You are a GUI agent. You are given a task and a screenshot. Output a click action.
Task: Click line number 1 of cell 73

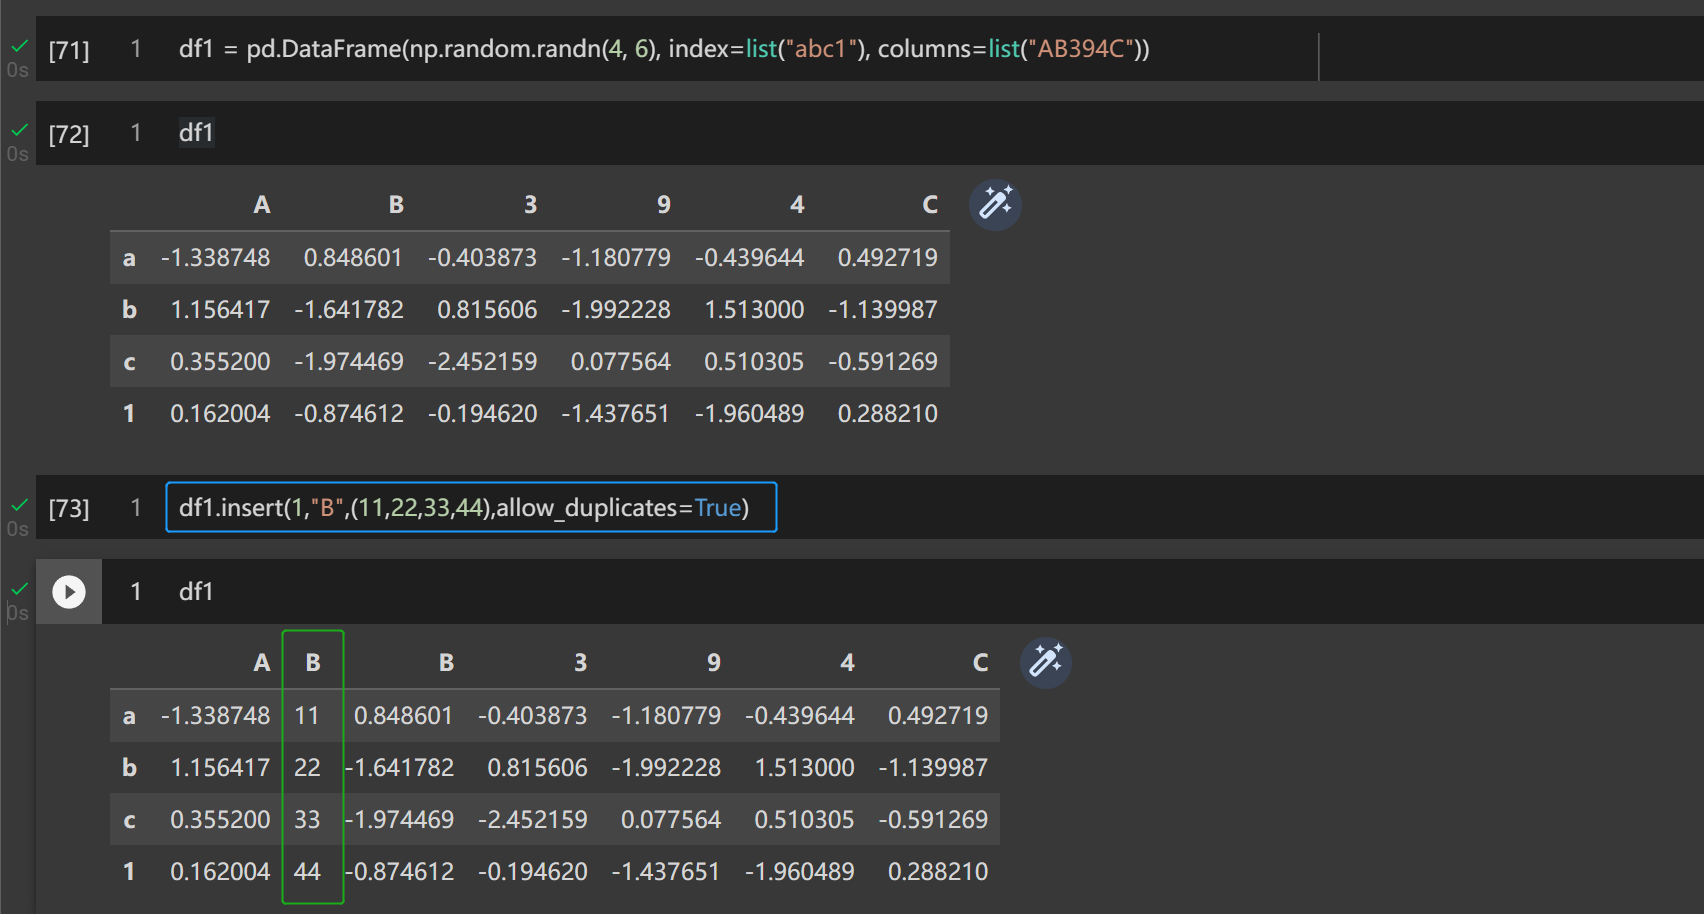coord(136,507)
